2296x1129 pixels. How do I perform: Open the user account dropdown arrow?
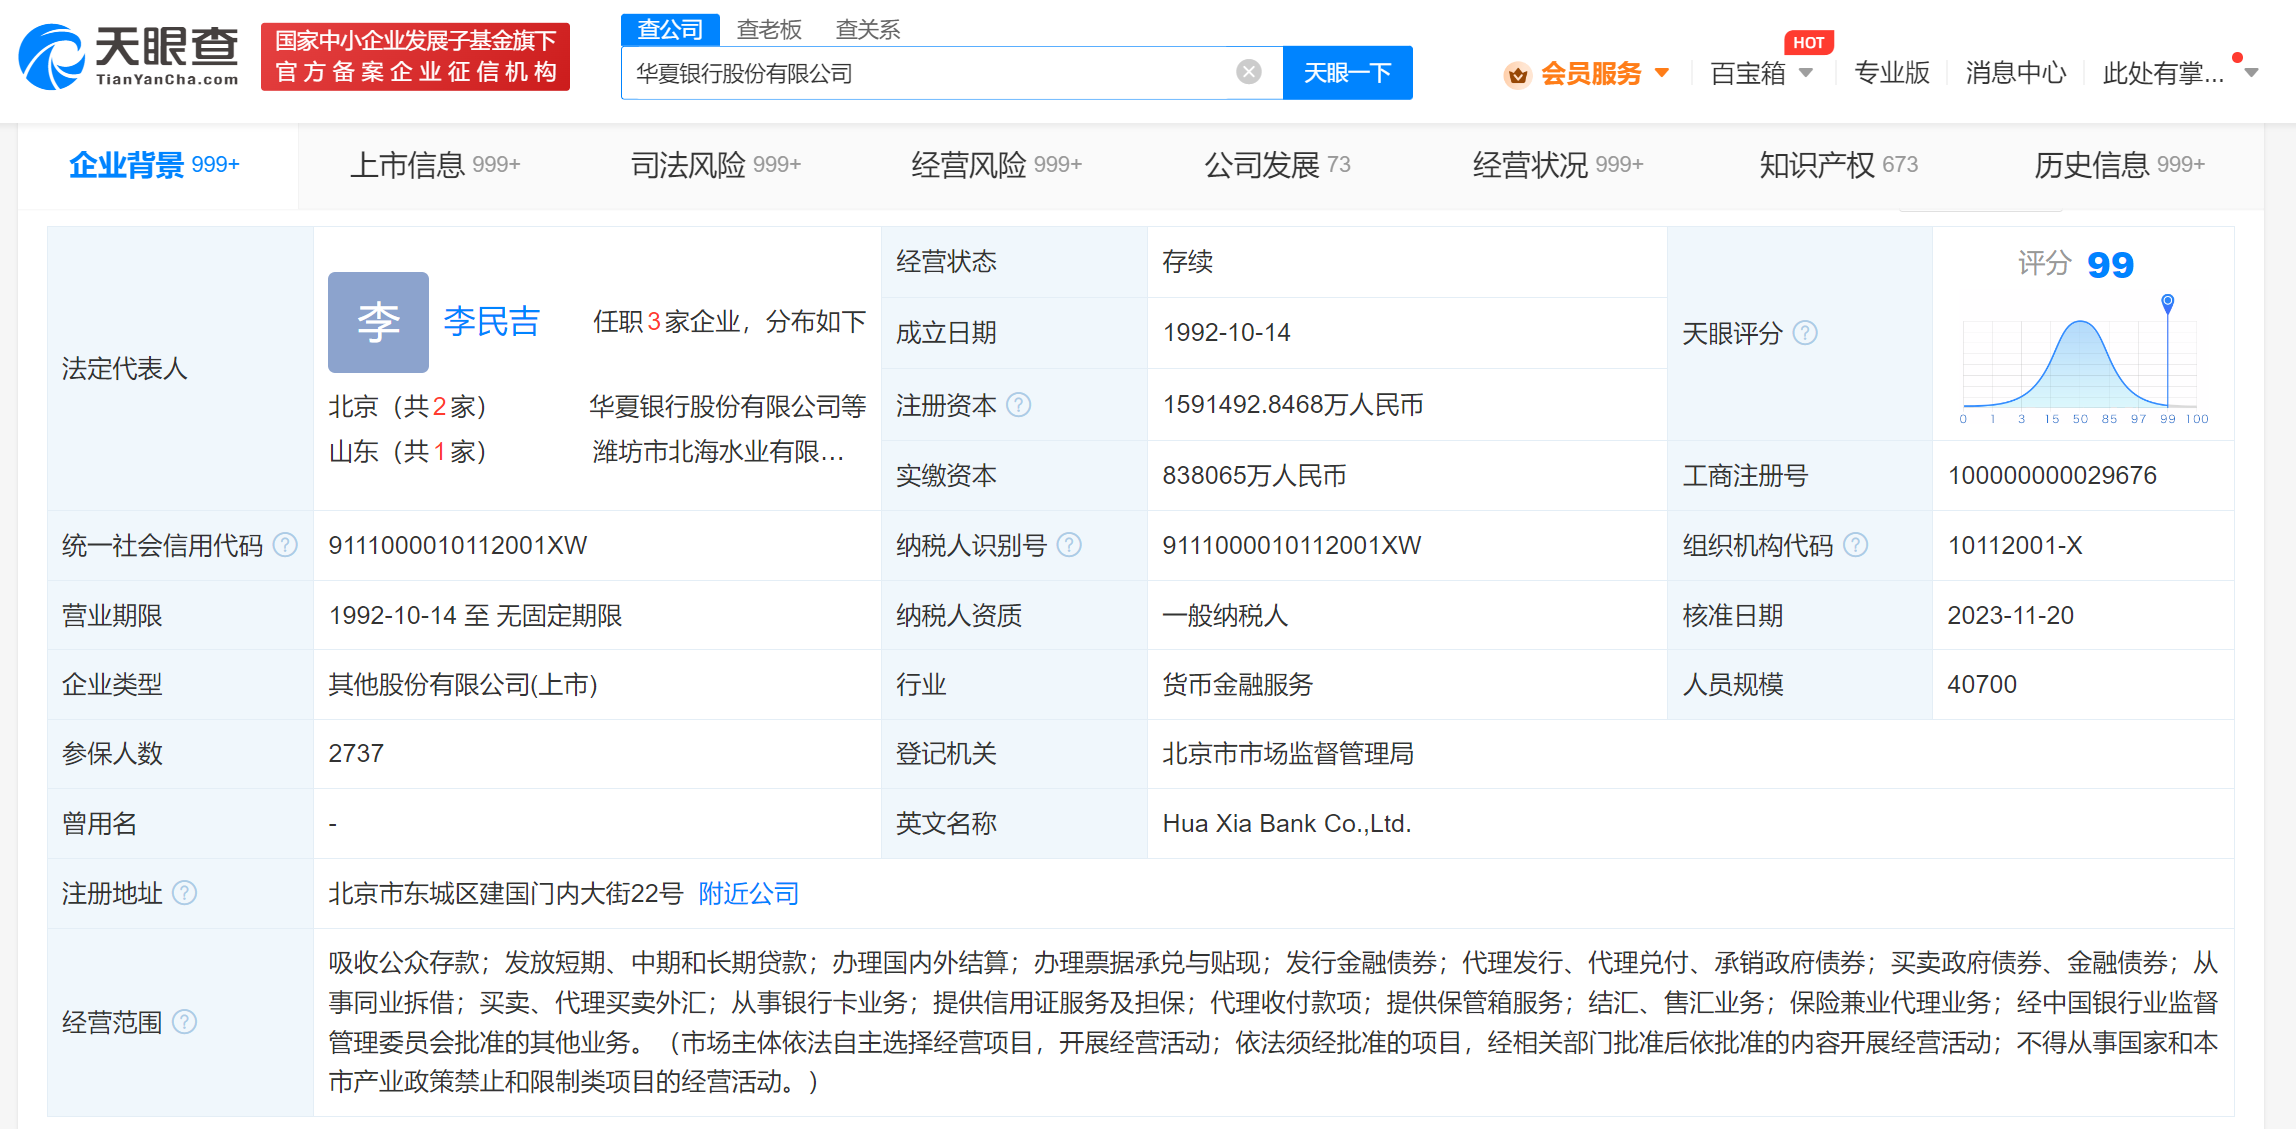2251,73
